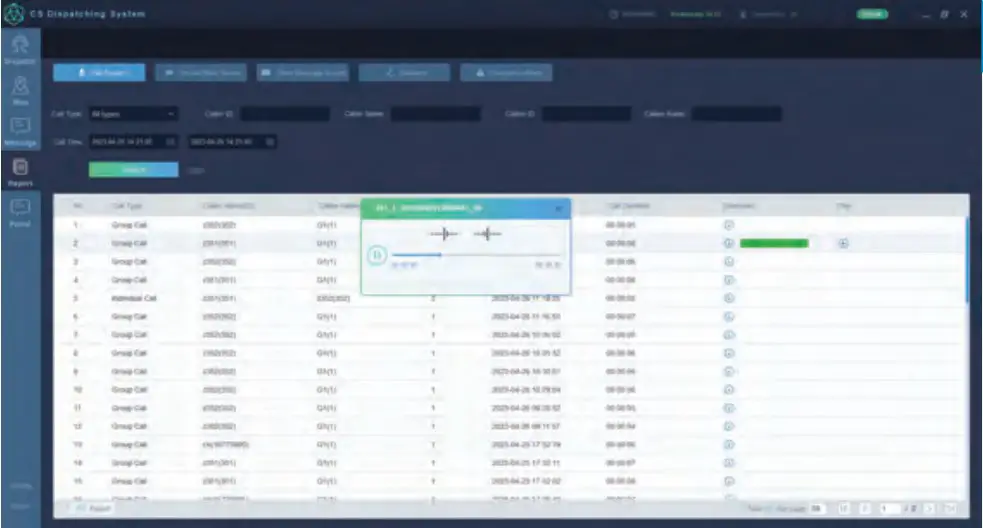Download the recording in row 2
The width and height of the screenshot is (983, 528).
click(728, 243)
